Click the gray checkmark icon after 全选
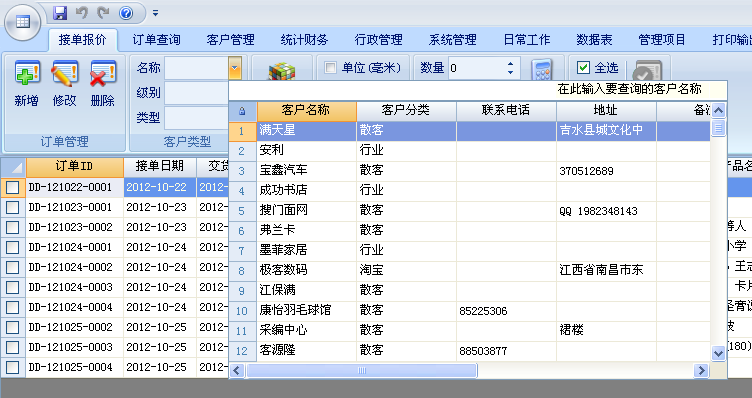Viewport: 752px width, 398px height. tap(646, 71)
